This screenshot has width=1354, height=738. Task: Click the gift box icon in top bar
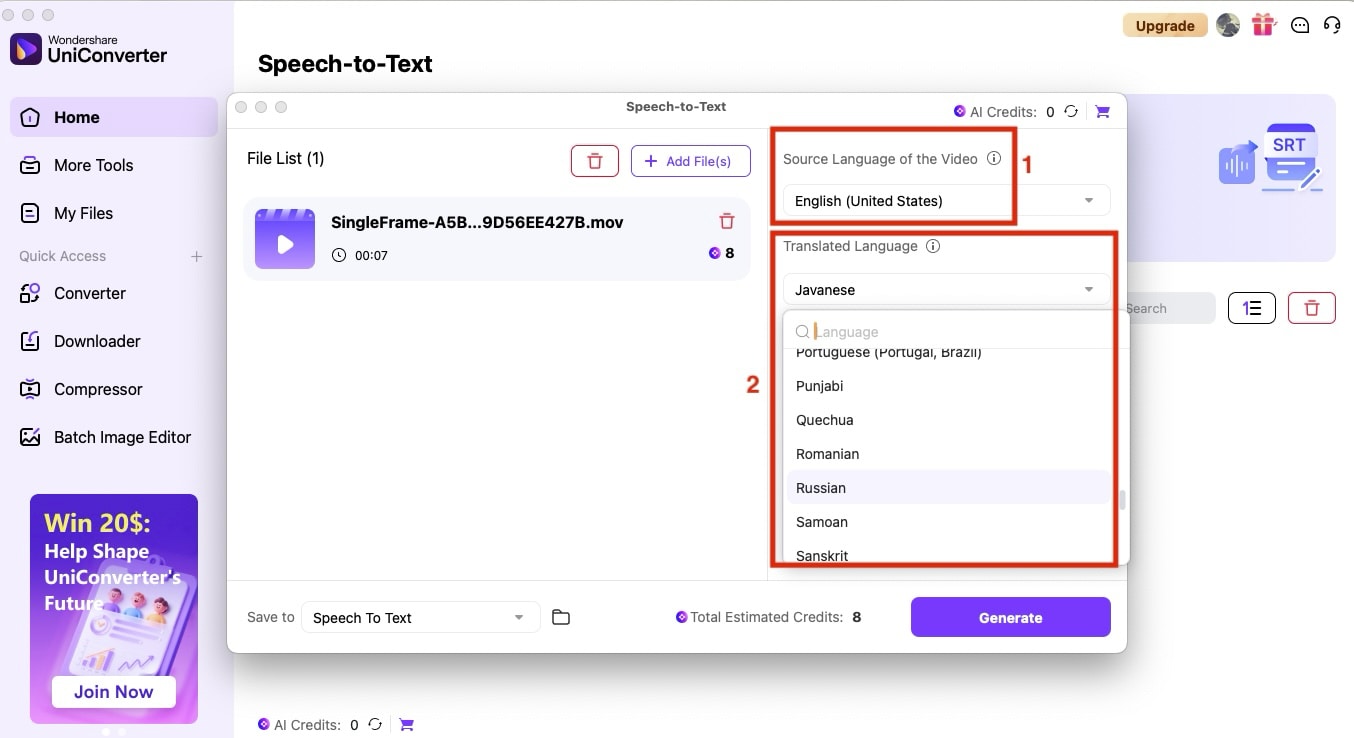coord(1264,26)
